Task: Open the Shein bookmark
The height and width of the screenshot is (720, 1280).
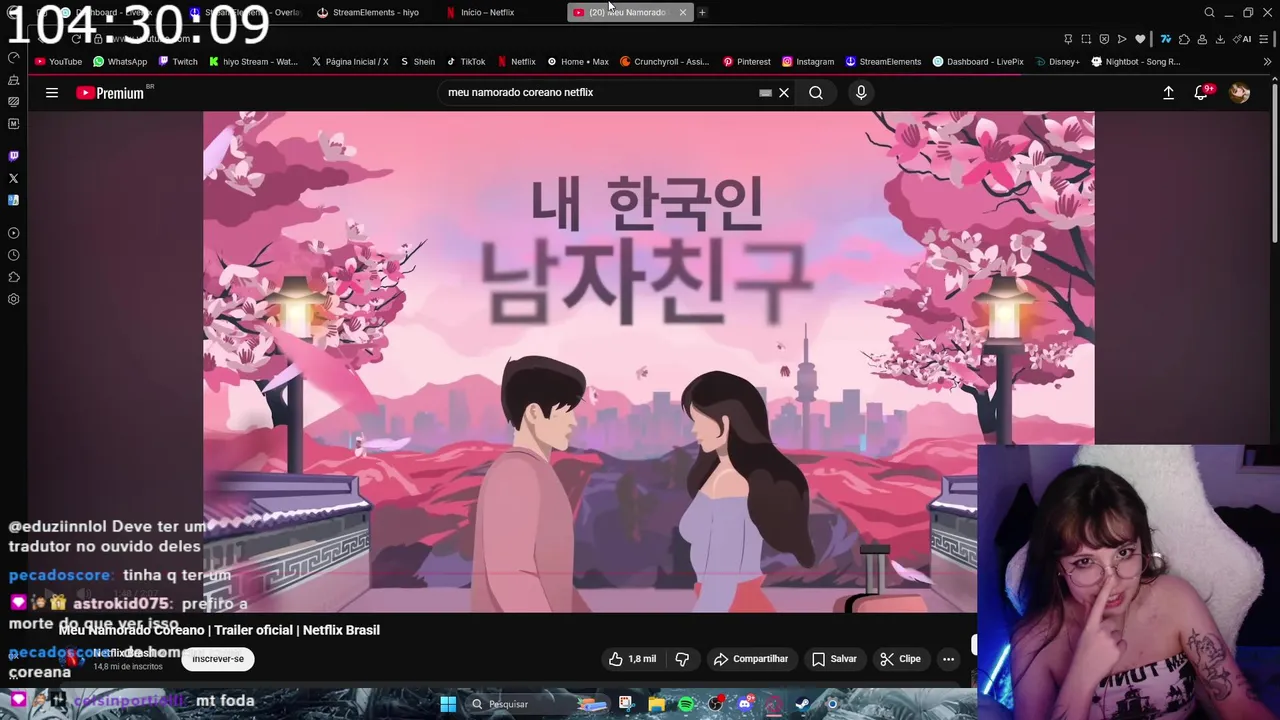Action: pyautogui.click(x=418, y=62)
